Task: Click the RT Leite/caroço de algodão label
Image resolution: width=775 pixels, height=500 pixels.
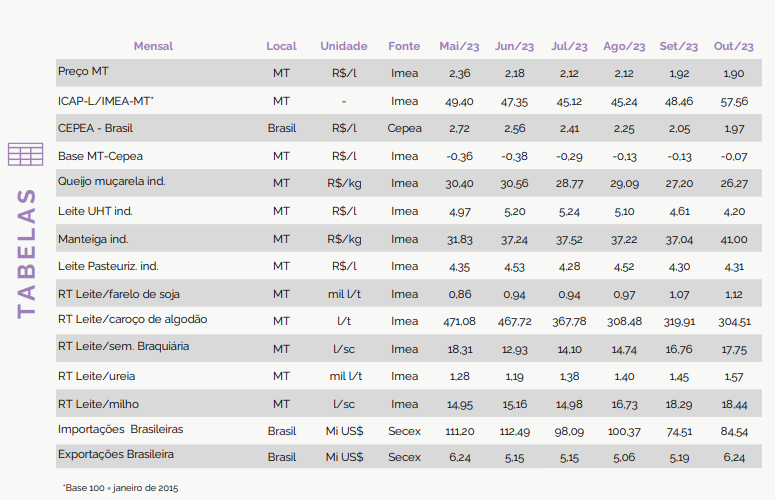Action: (132, 320)
